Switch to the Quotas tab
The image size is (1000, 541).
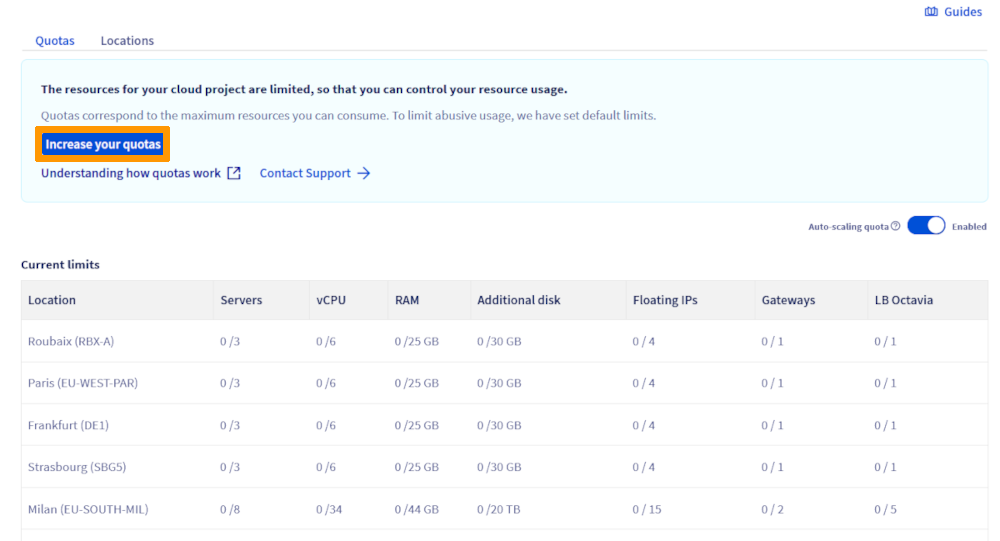(x=55, y=41)
